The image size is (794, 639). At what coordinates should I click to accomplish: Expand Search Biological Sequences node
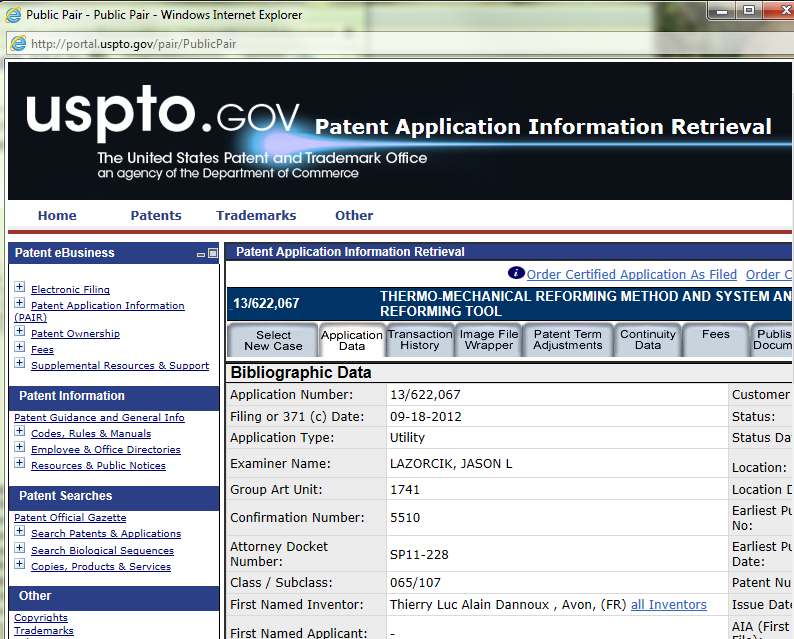click(x=19, y=548)
